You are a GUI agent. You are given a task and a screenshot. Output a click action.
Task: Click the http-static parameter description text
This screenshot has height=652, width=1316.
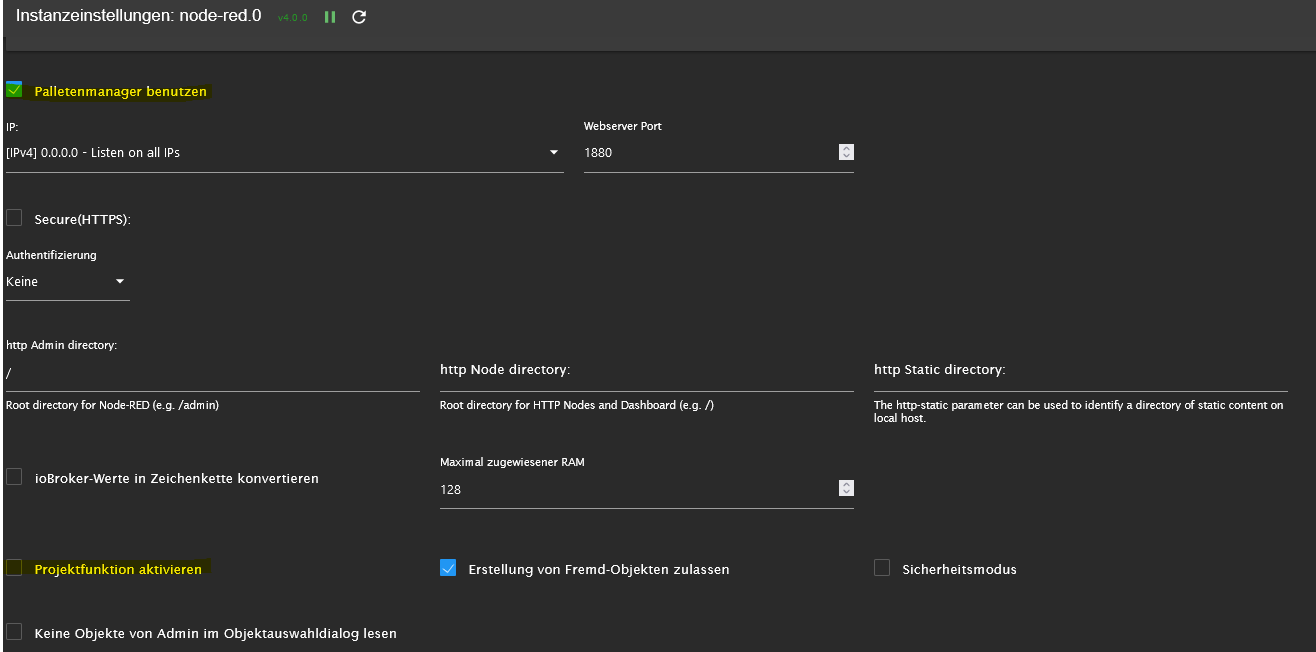click(1078, 412)
